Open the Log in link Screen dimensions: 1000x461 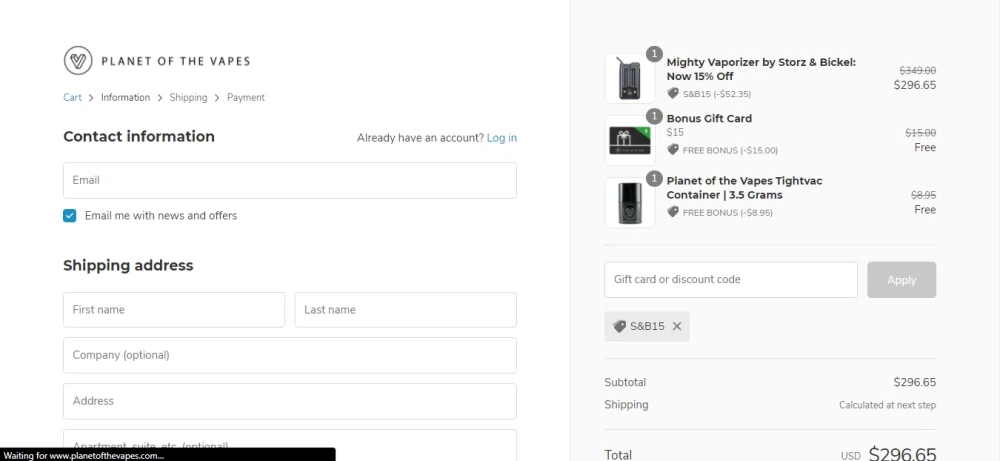502,138
